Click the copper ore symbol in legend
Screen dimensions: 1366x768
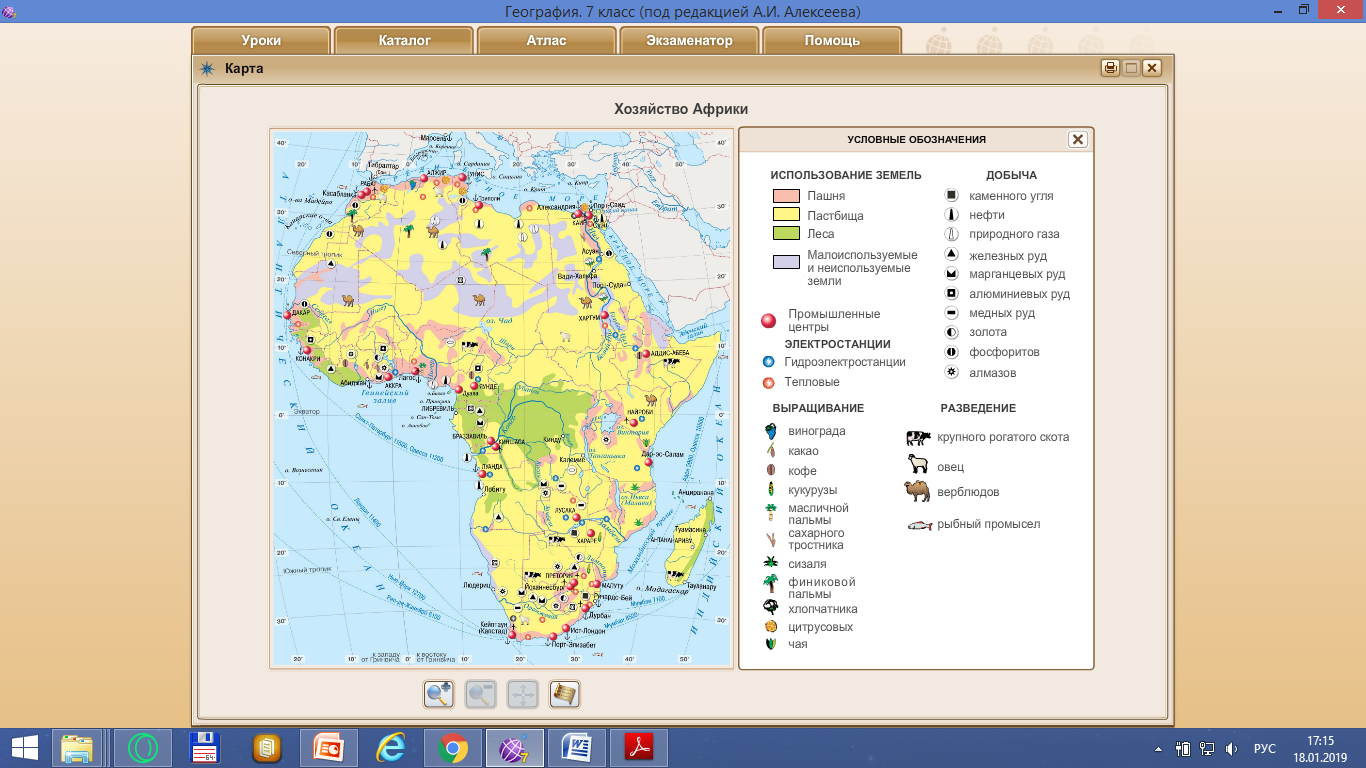coord(952,313)
